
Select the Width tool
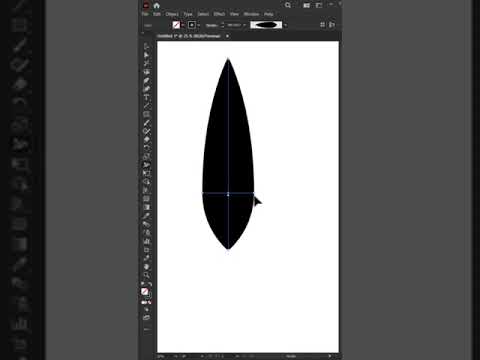(x=146, y=165)
